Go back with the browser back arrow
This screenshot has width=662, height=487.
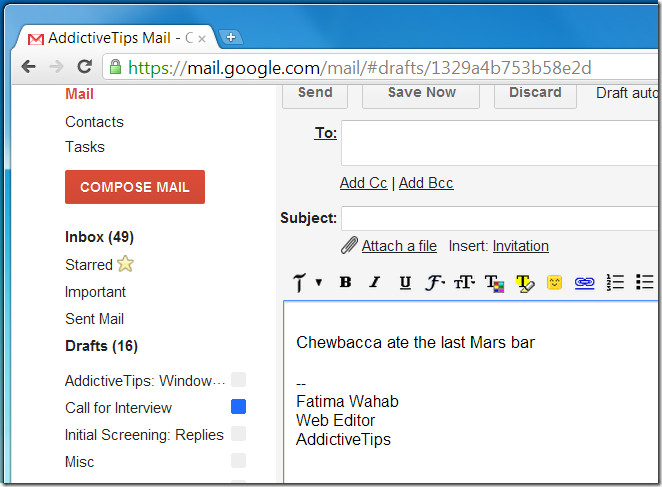[29, 66]
